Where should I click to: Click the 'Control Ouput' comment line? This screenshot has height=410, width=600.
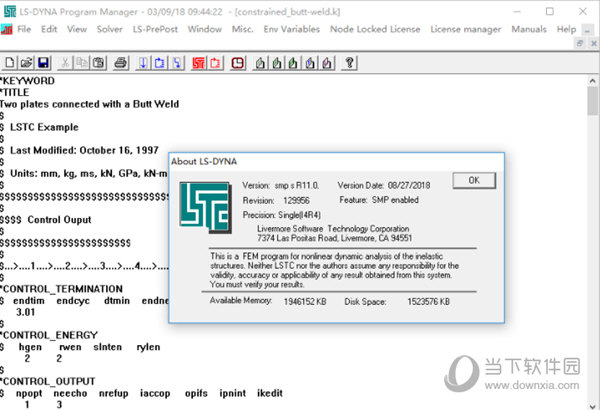(59, 220)
